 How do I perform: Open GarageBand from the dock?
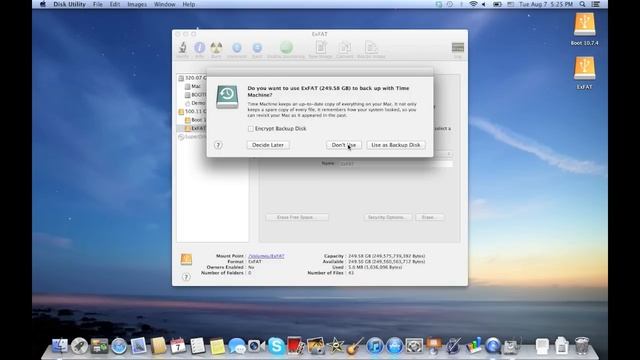(x=355, y=346)
